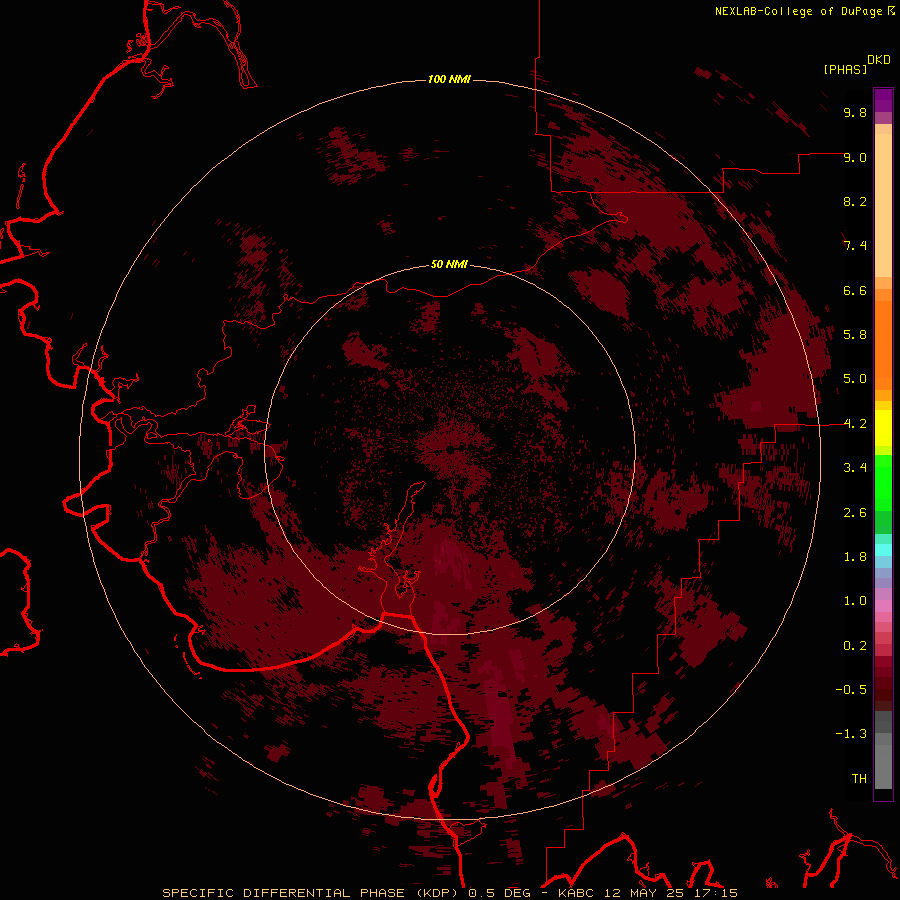Click the '1.8' value on the color scale
This screenshot has width=900, height=900.
pyautogui.click(x=855, y=557)
